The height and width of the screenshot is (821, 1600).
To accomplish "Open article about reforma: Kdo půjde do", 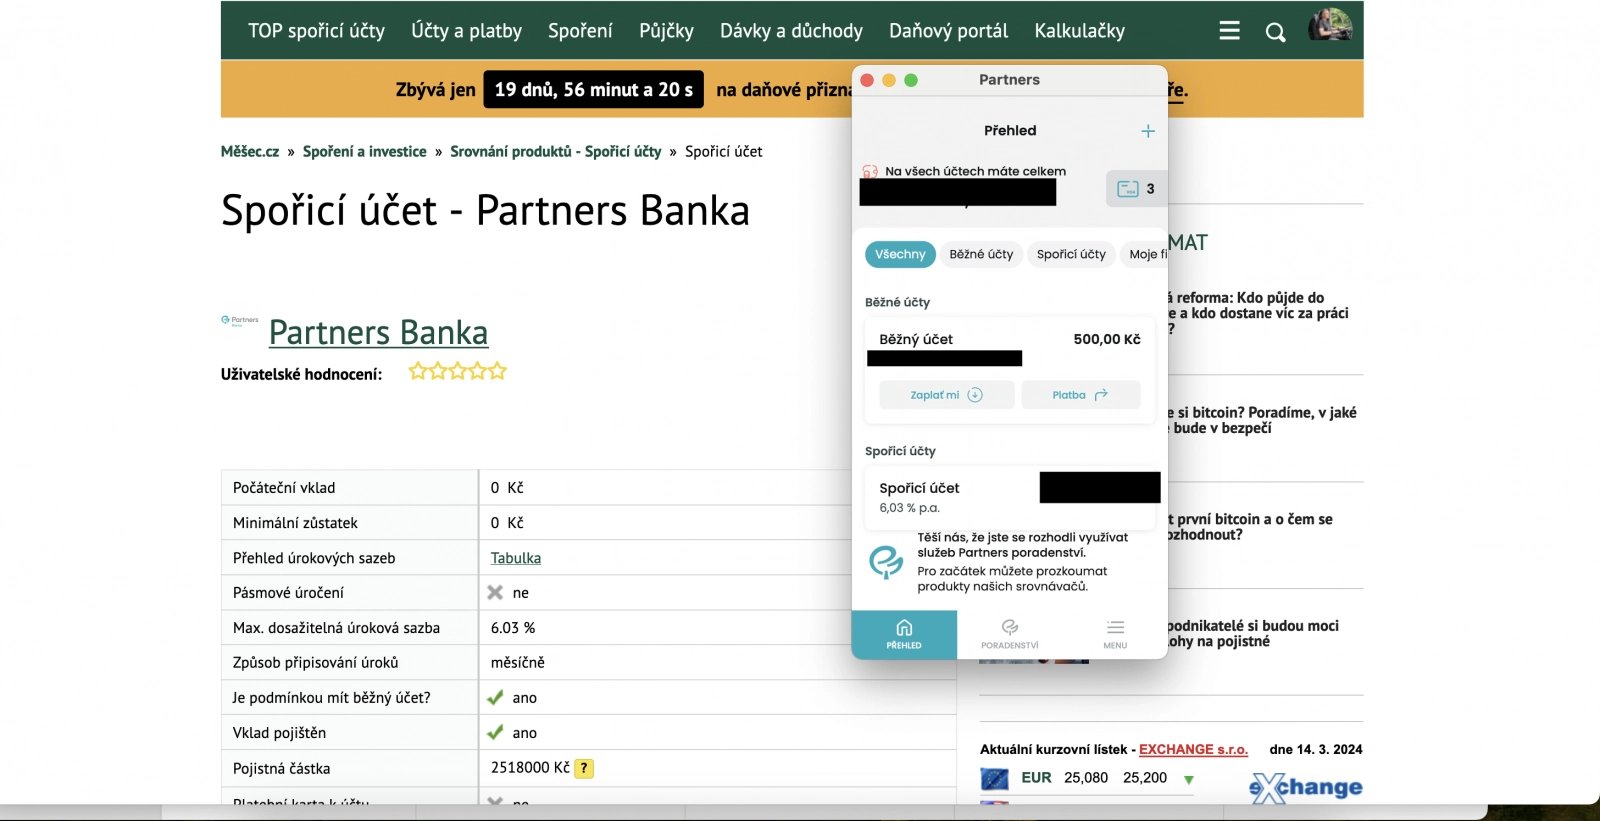I will point(1258,313).
